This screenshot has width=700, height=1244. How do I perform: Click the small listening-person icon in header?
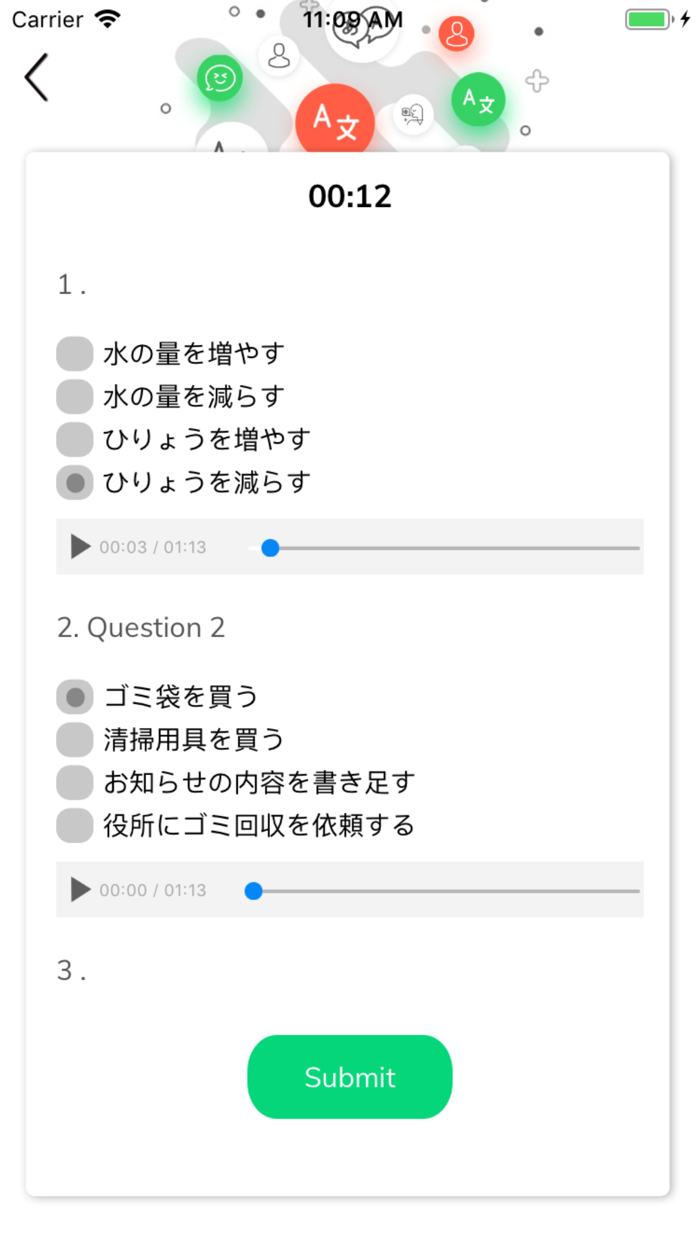coord(411,114)
